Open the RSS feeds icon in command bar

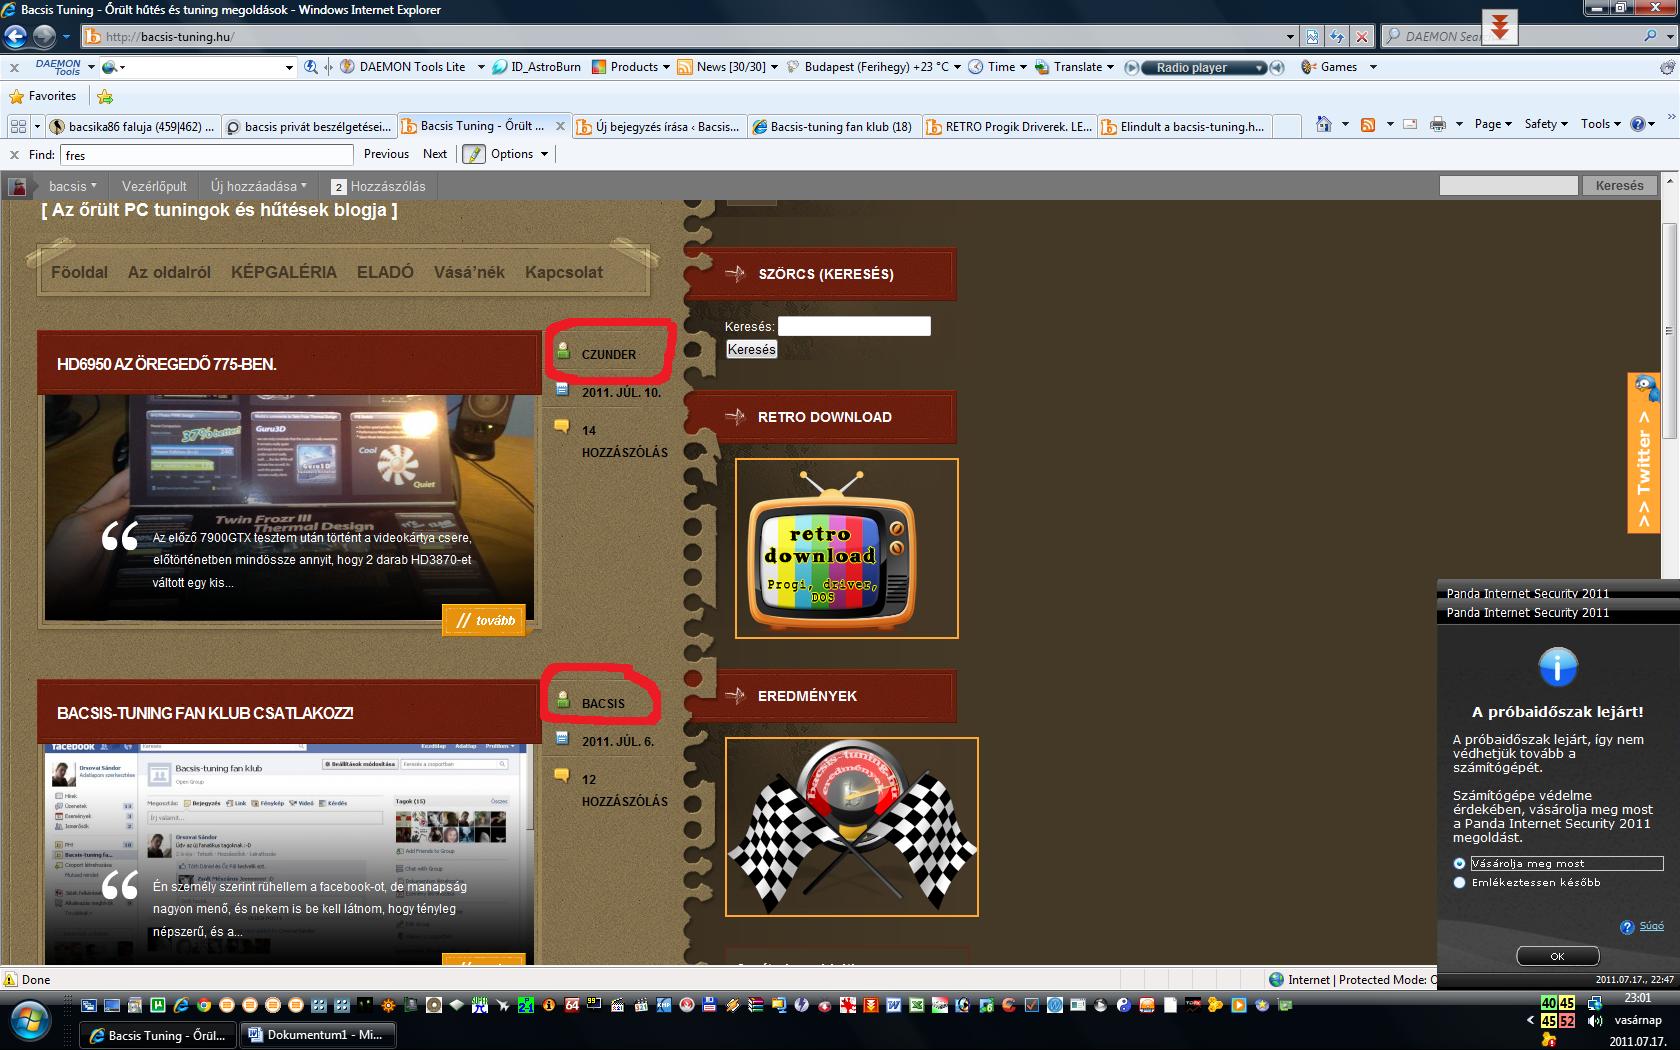(x=1368, y=124)
